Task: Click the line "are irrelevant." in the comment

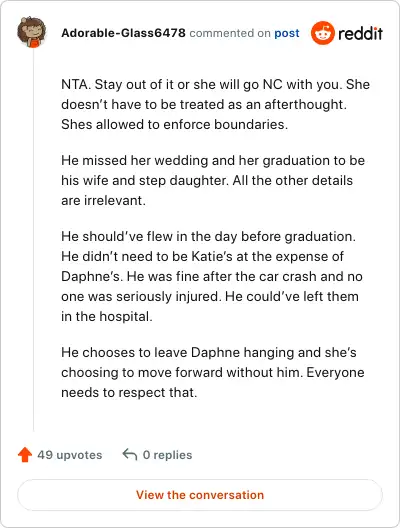Action: 103,201
